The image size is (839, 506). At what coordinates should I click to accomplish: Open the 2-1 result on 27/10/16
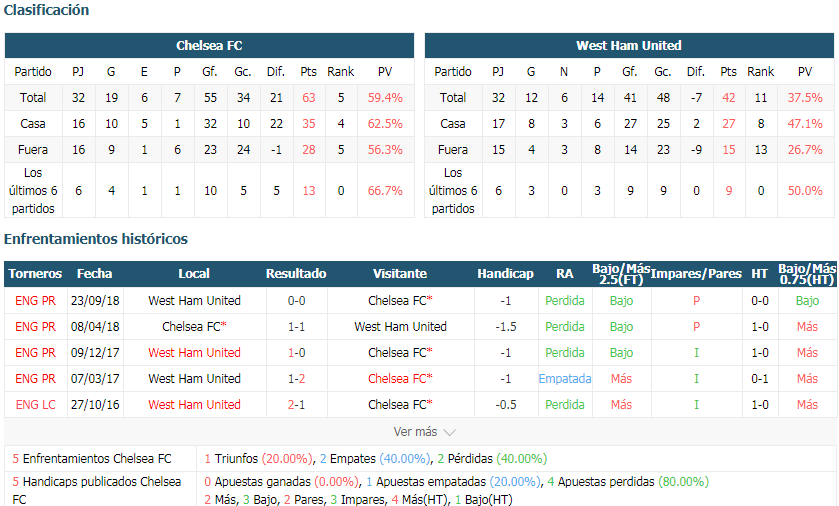click(x=296, y=405)
